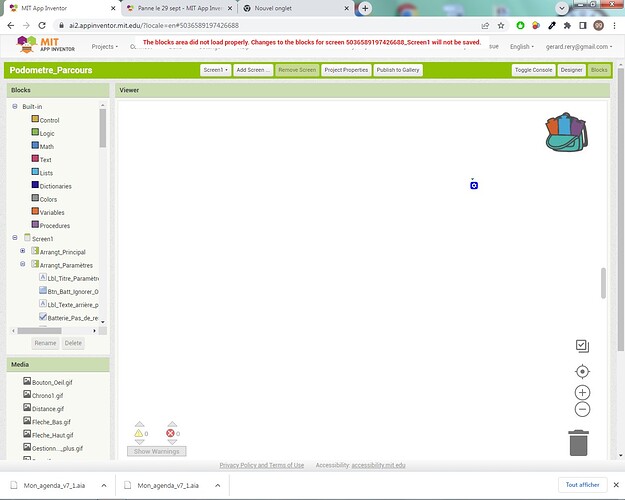Open the Screen1 dropdown button
Image resolution: width=625 pixels, height=500 pixels.
[x=216, y=70]
